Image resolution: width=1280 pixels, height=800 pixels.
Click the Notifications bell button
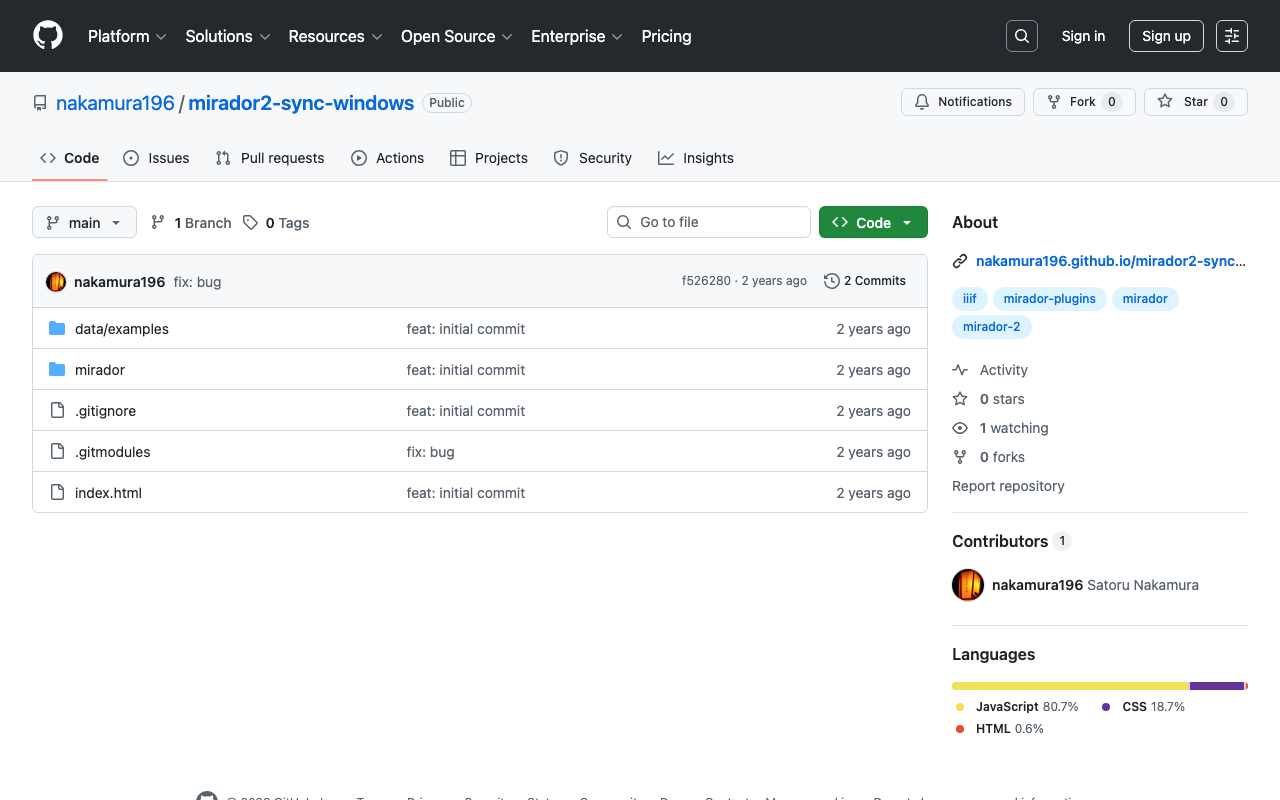964,102
